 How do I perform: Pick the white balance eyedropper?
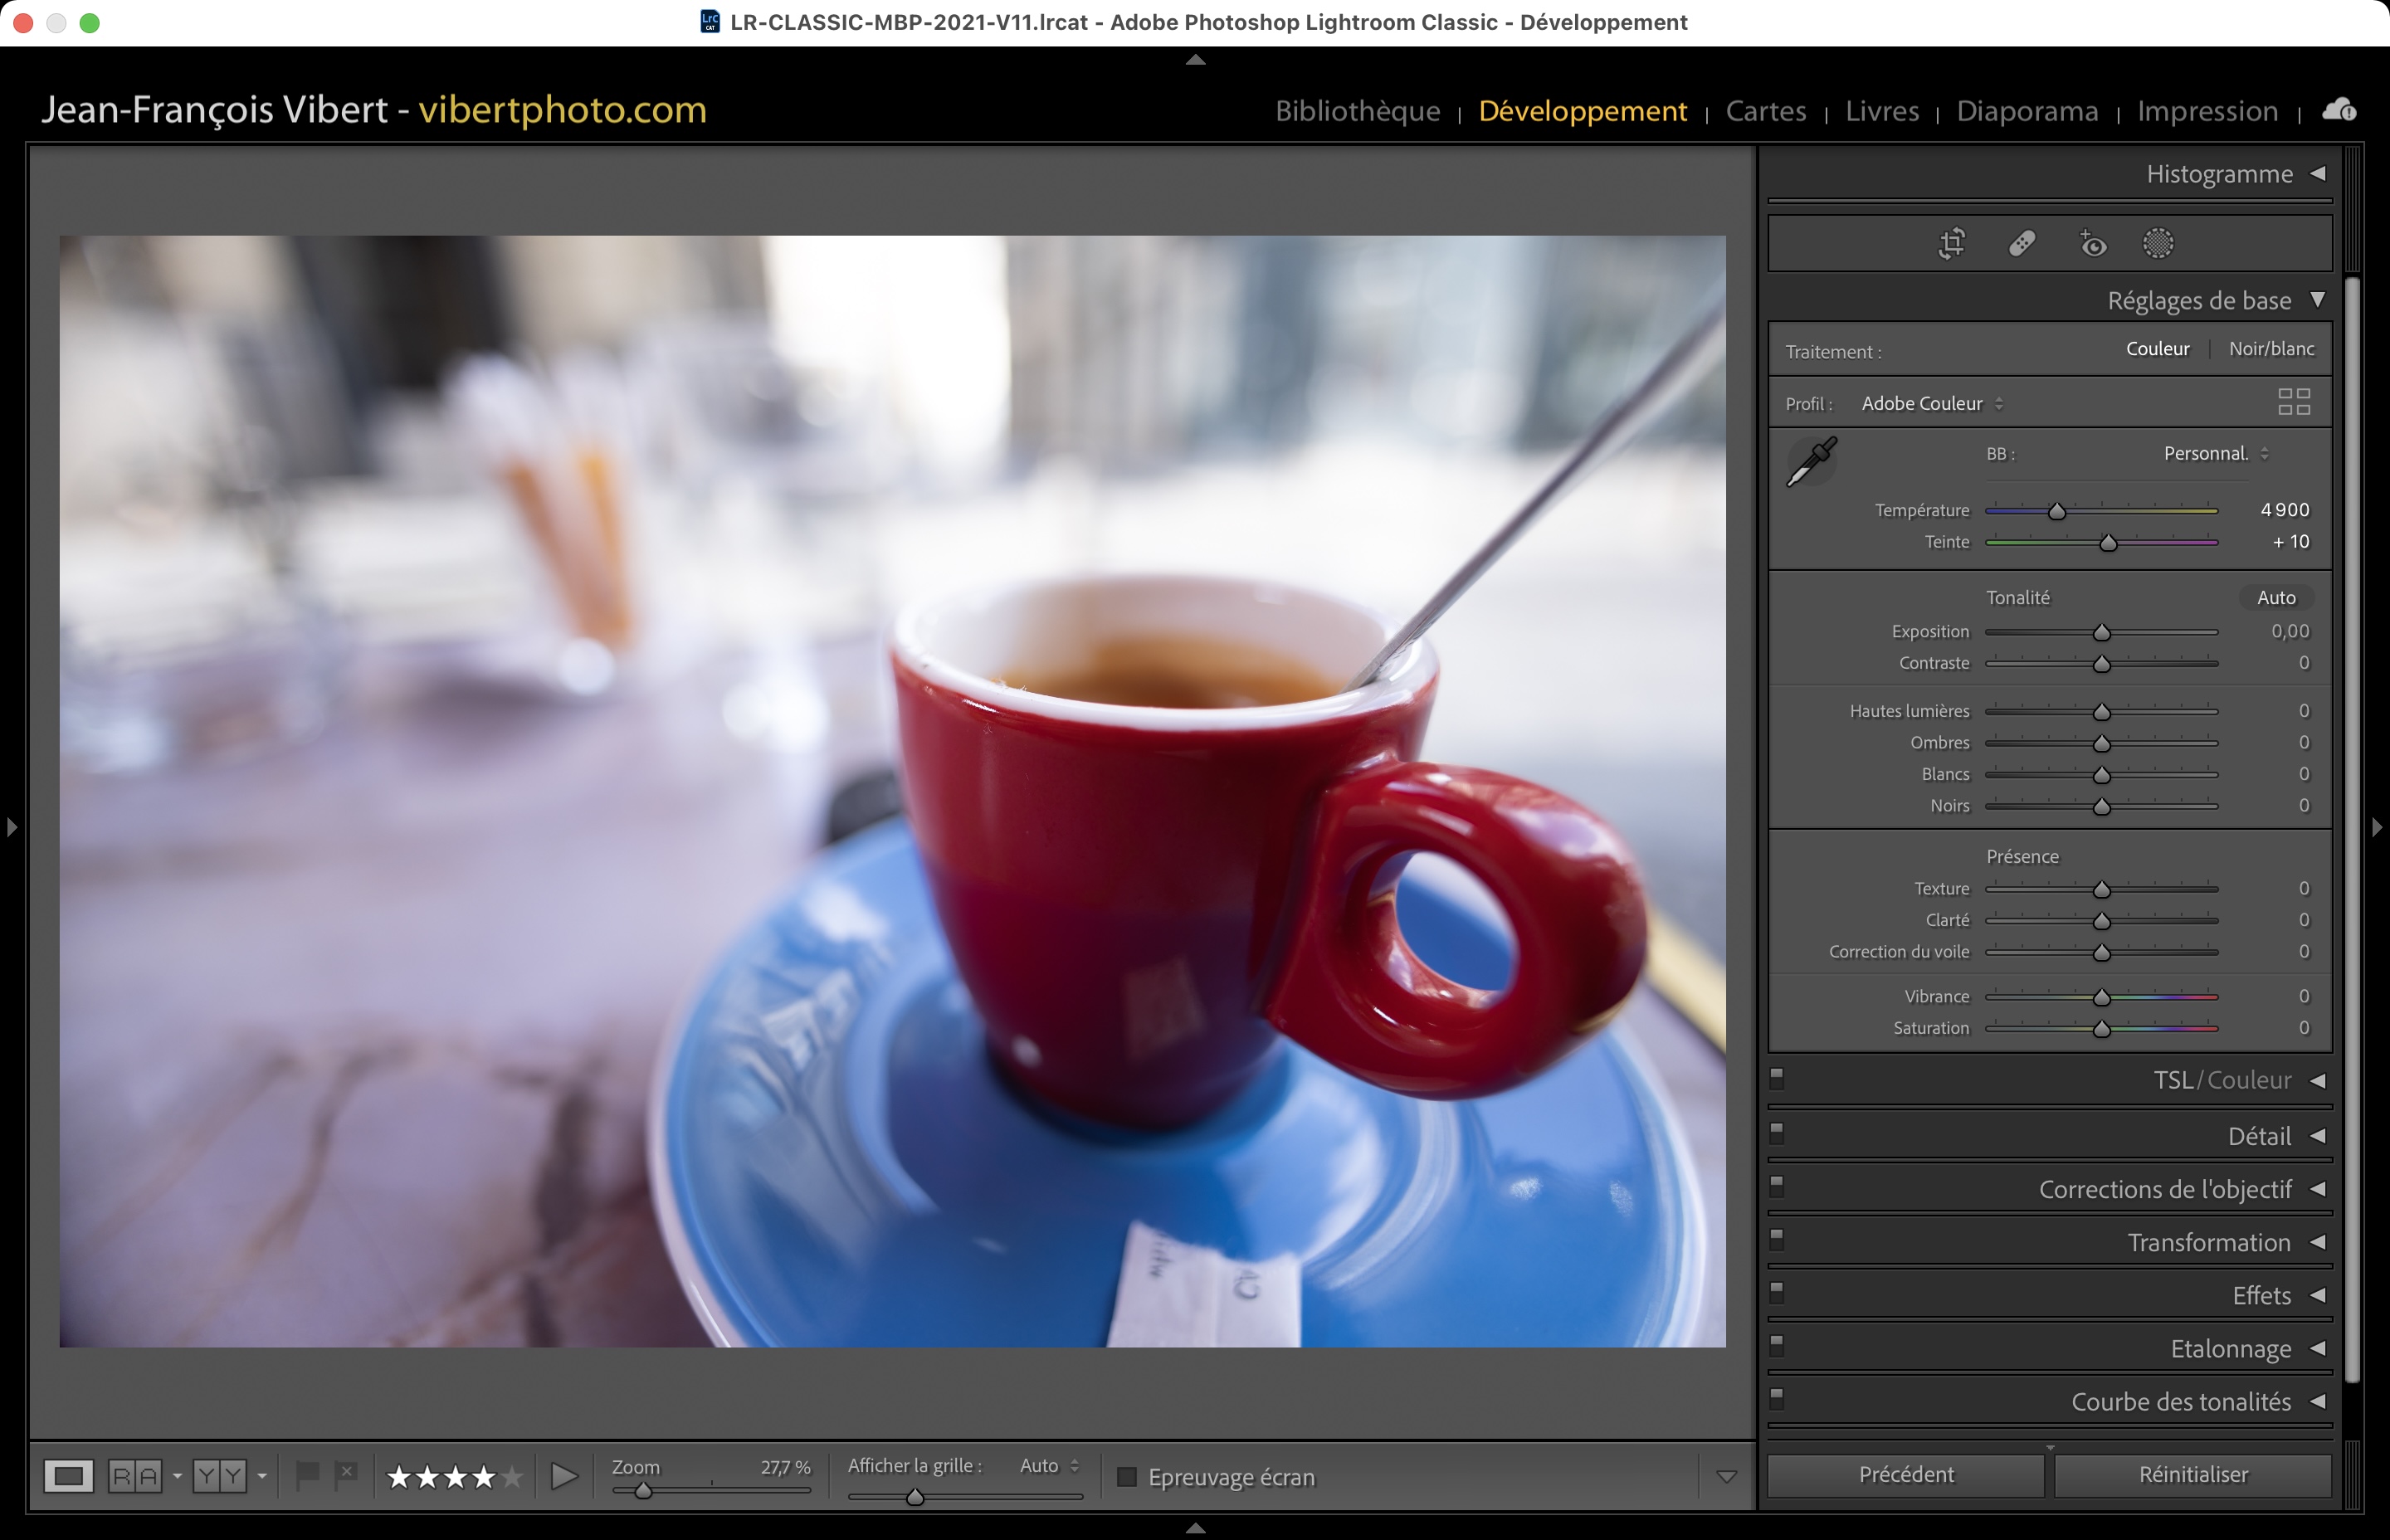1811,461
